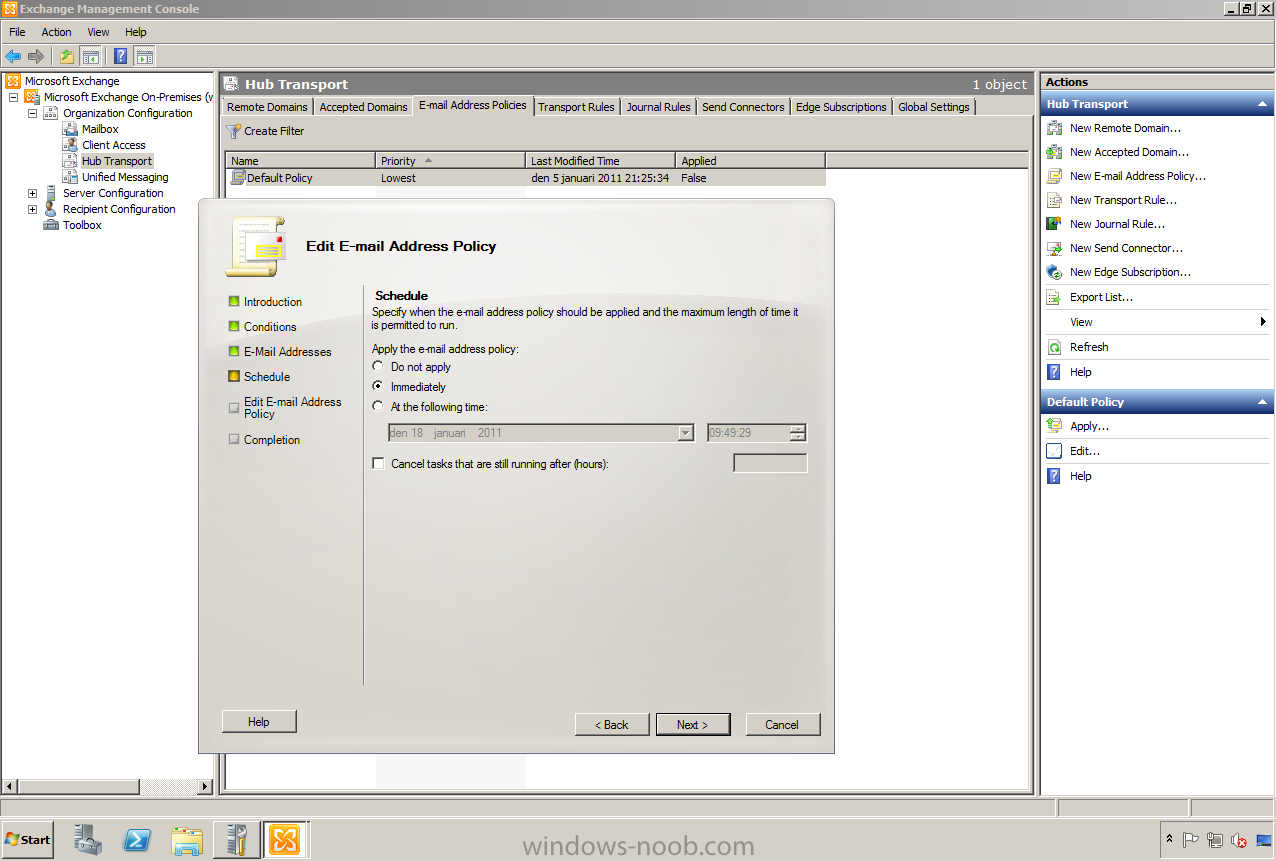Show hidden system tray icons
The image size is (1276, 861).
pos(1169,840)
